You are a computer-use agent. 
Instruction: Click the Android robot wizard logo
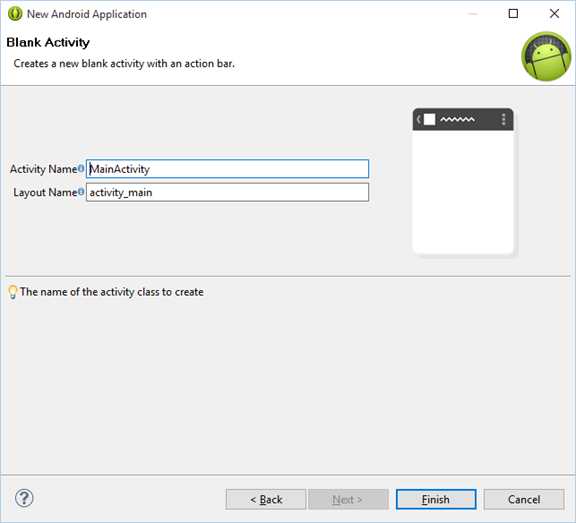pyautogui.click(x=546, y=56)
